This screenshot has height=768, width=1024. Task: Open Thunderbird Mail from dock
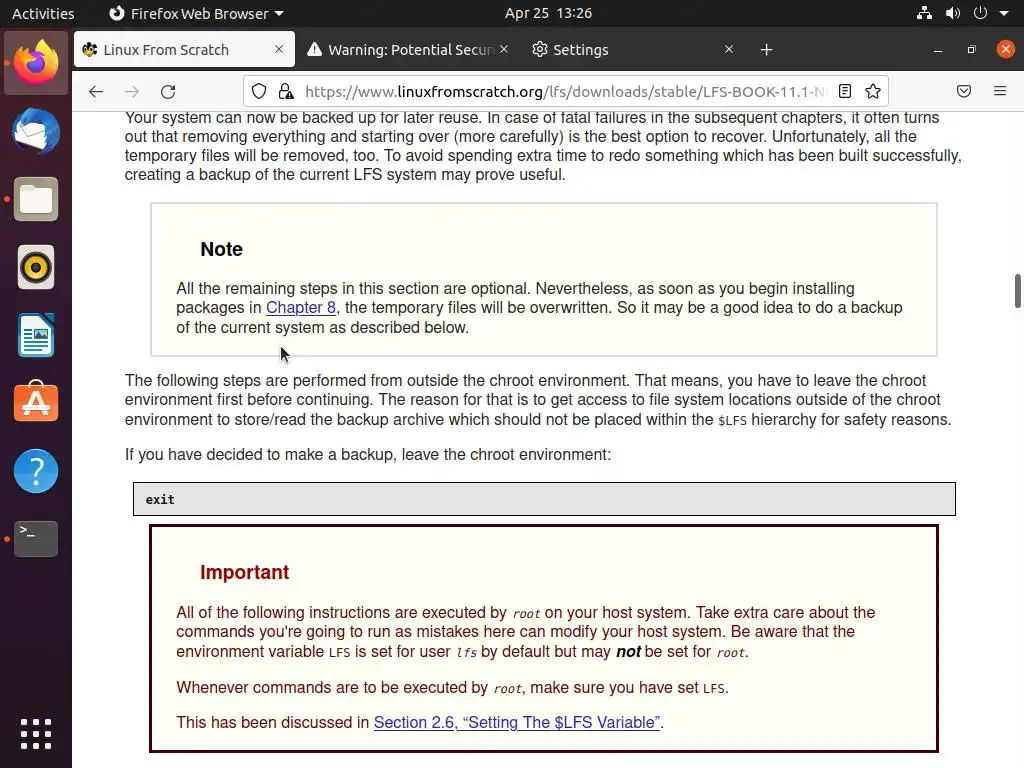pos(36,131)
